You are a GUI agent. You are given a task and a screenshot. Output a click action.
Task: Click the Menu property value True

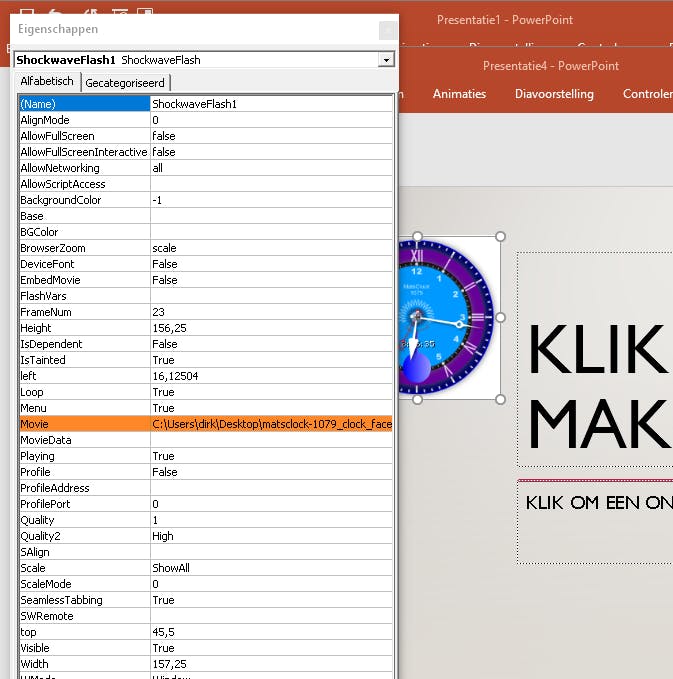[271, 408]
